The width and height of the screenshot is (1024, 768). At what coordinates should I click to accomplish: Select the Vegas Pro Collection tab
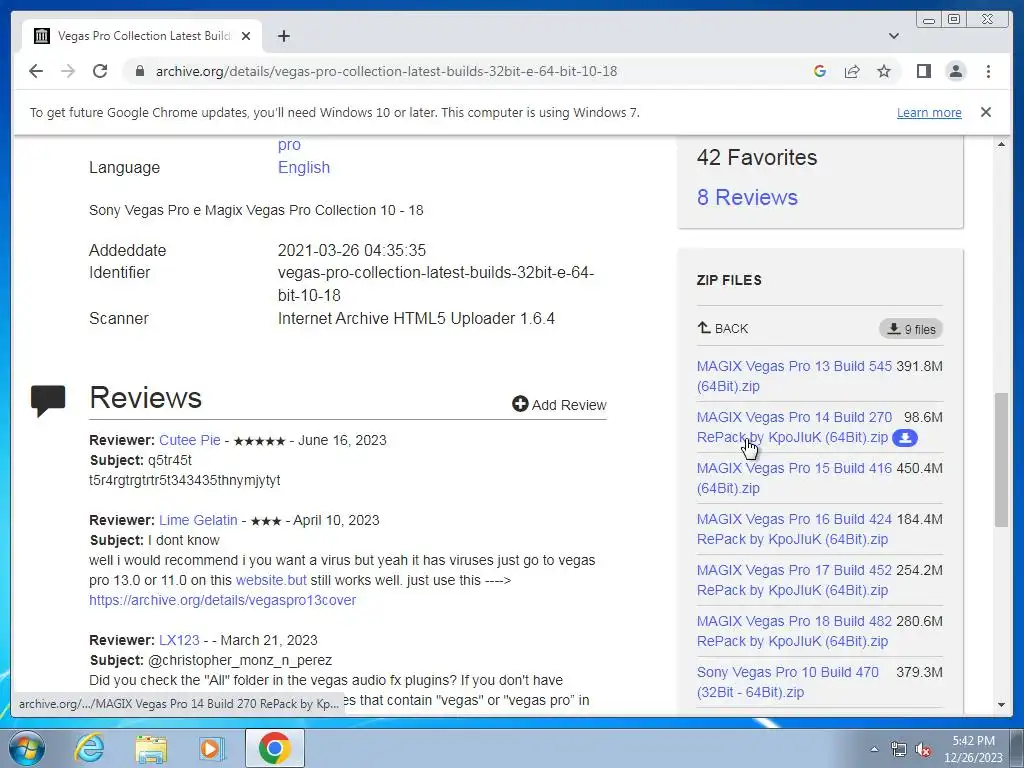point(142,36)
